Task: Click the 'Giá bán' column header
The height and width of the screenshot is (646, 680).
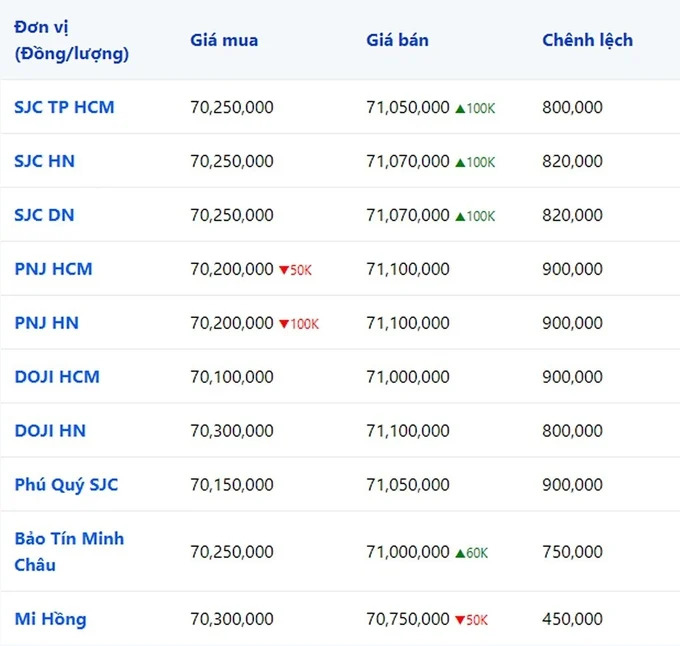Action: point(397,40)
